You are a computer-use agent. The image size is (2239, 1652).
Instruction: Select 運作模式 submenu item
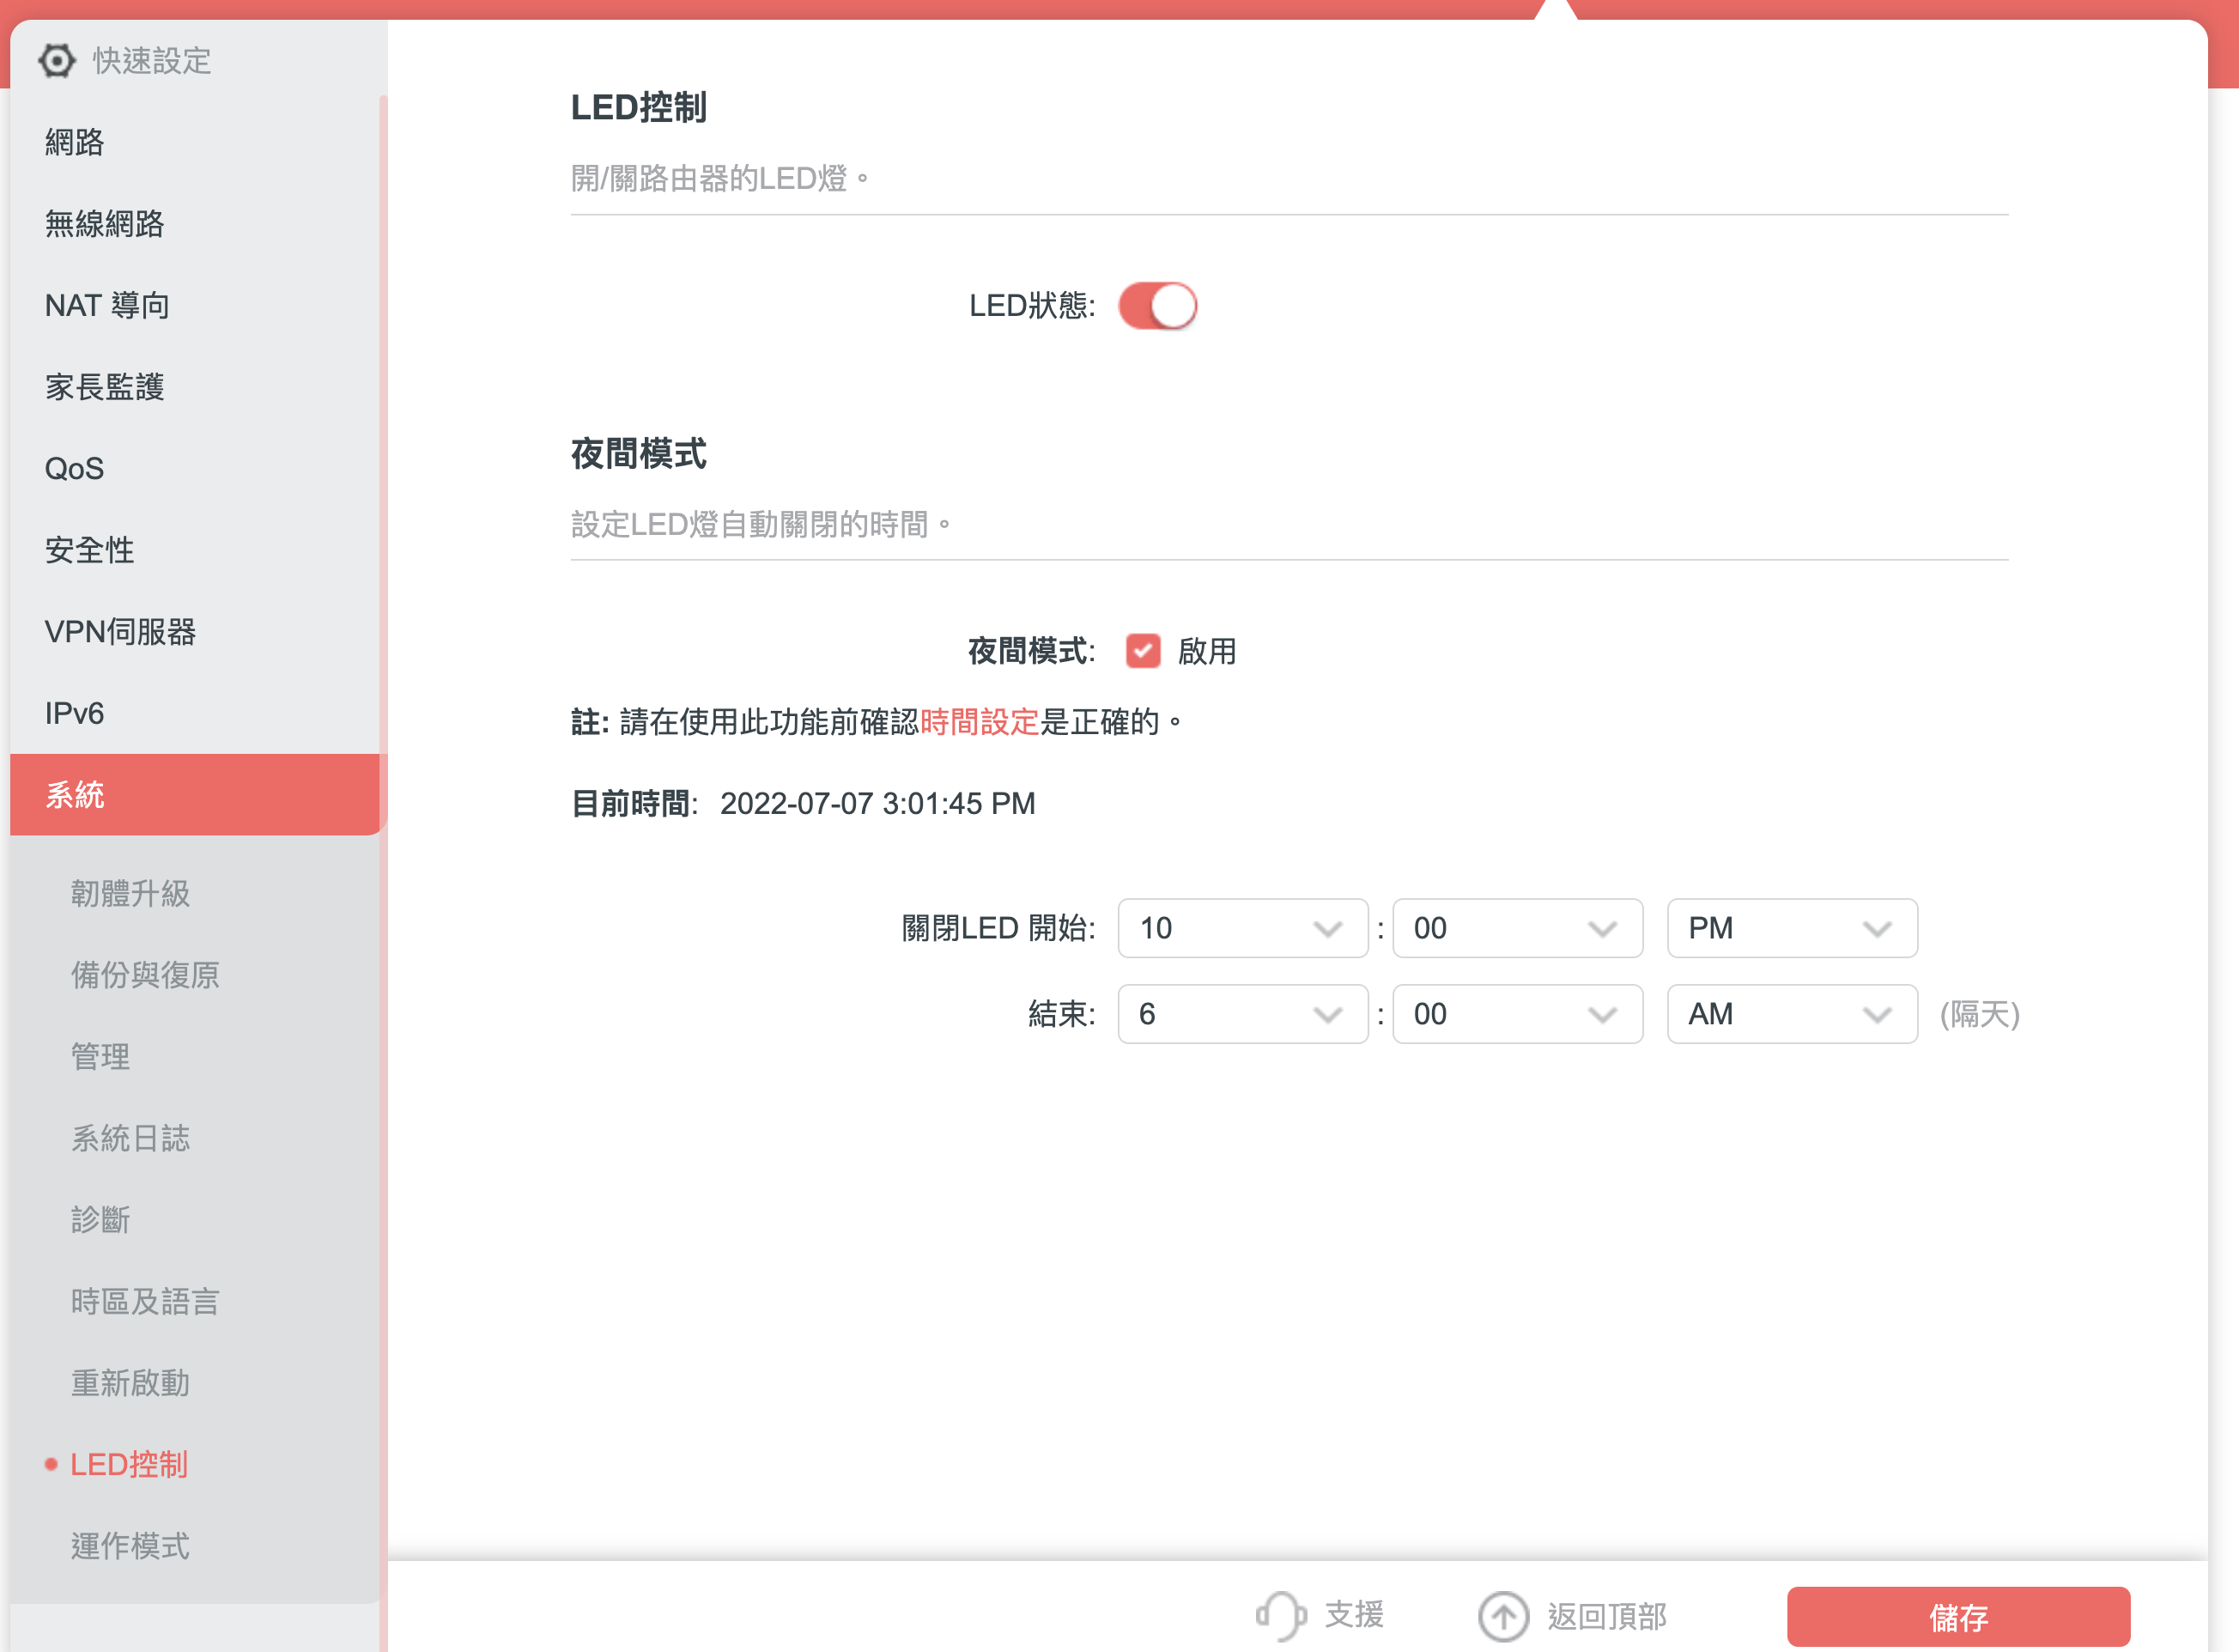130,1546
